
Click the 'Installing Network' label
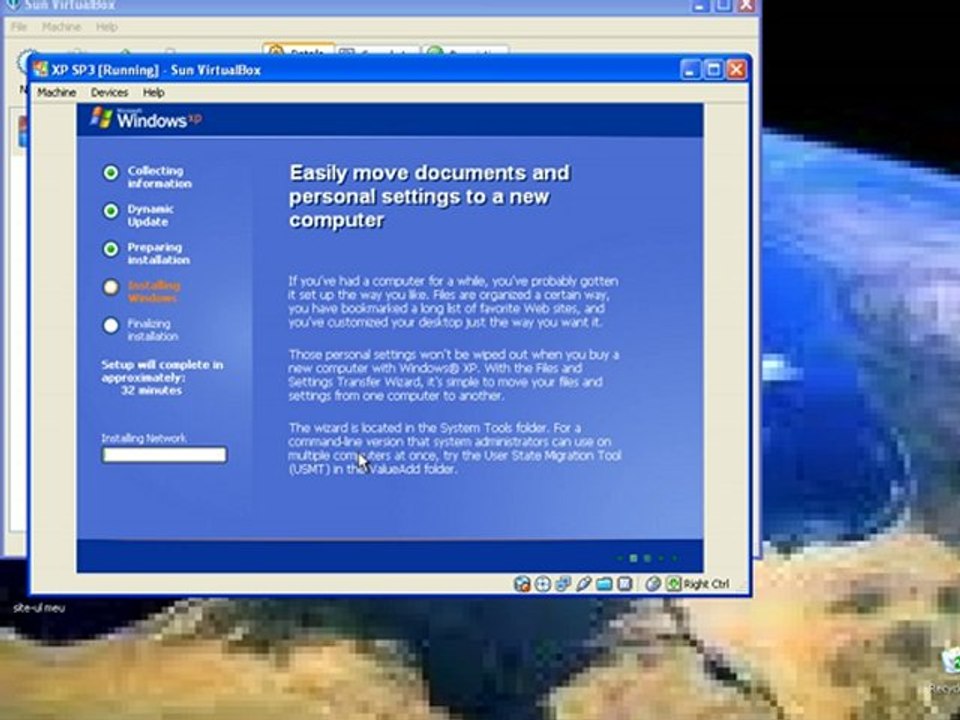tap(144, 438)
